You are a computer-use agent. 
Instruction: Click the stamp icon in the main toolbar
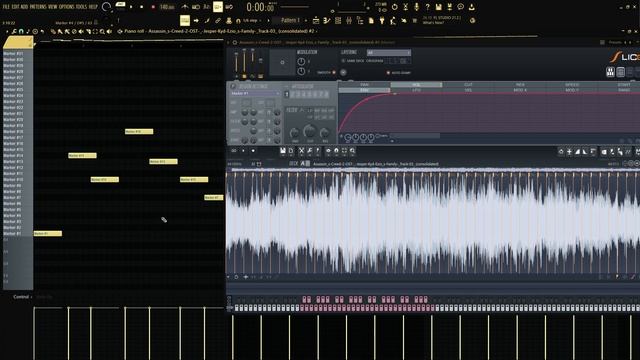tap(229, 20)
